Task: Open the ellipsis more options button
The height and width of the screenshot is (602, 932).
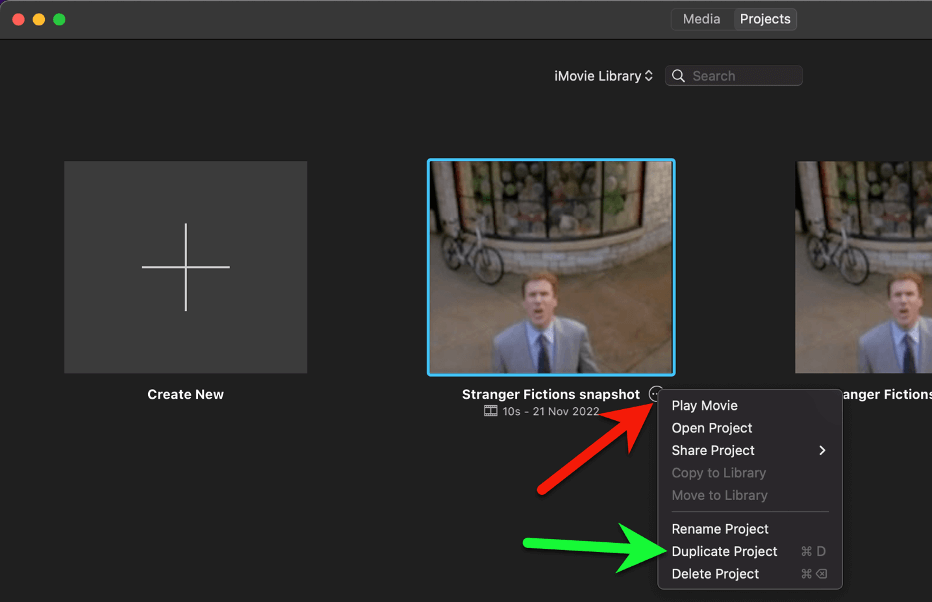Action: 655,394
